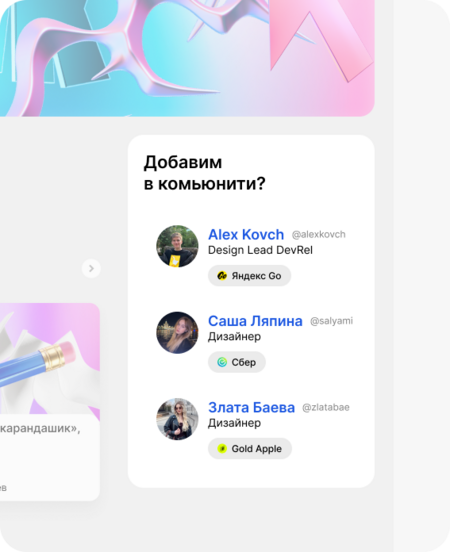This screenshot has width=450, height=552.
Task: Click the @alexkovch handle
Action: [319, 234]
